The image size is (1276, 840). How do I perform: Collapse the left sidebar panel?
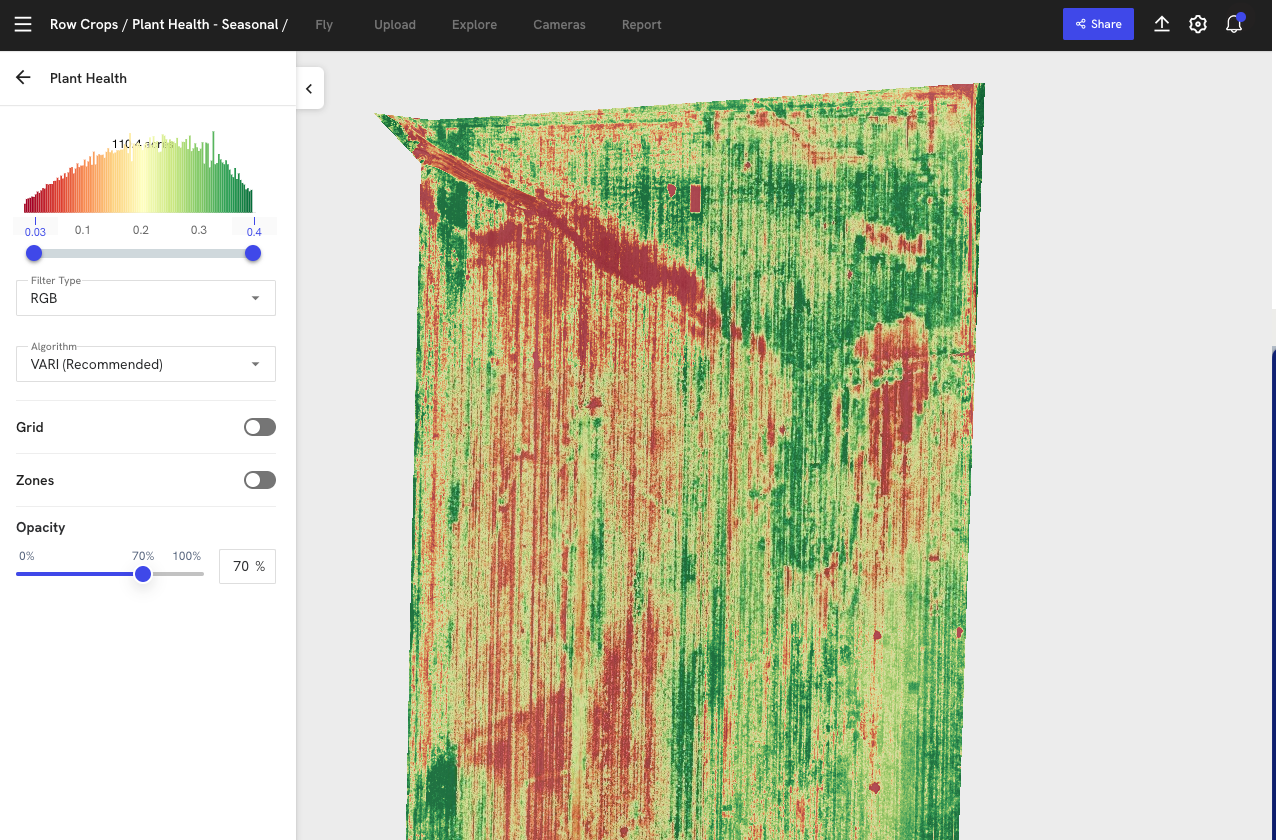click(x=309, y=89)
